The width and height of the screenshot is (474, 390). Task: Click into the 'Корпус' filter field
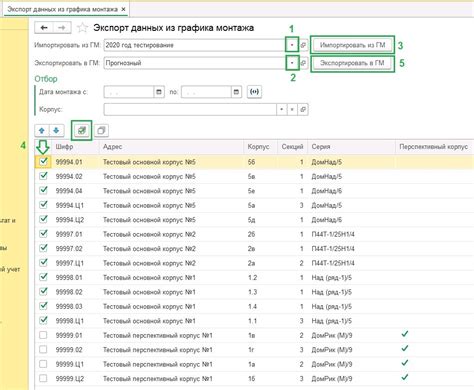coord(190,109)
